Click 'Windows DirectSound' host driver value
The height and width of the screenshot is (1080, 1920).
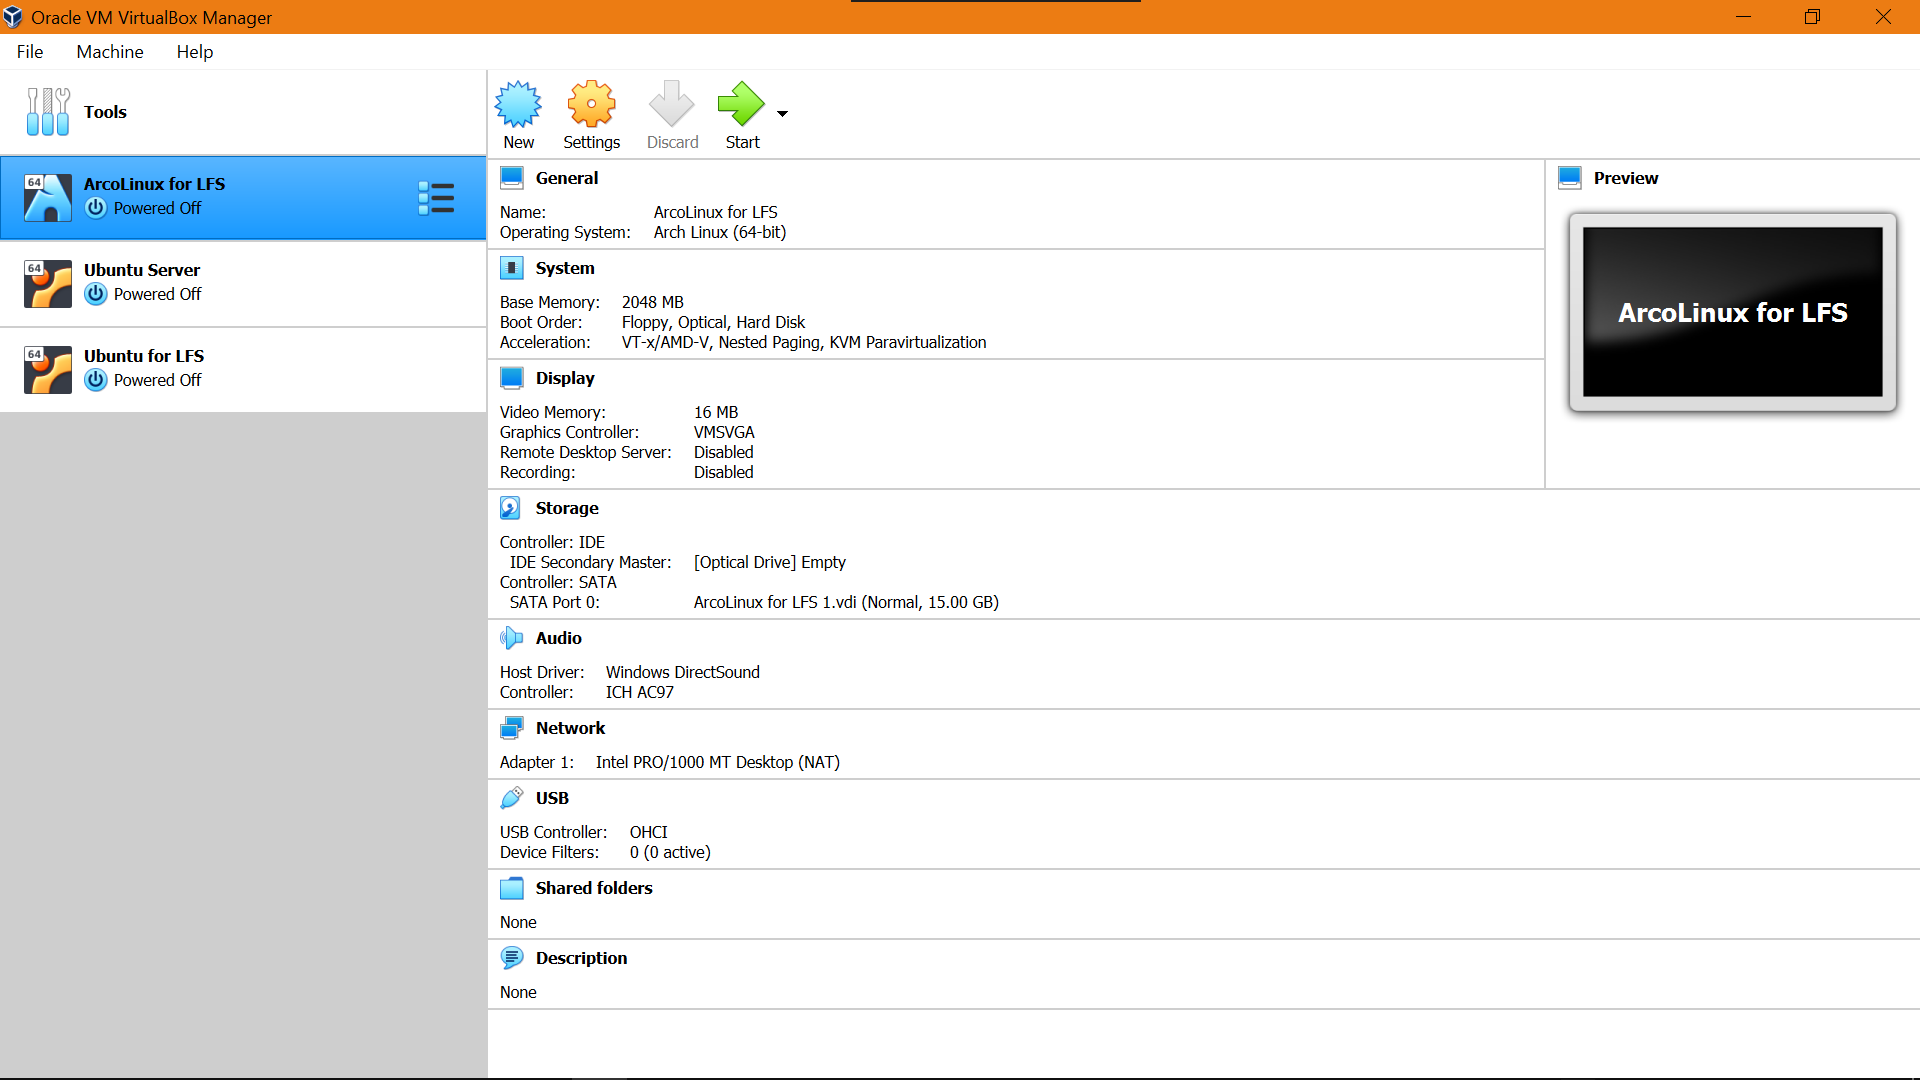(683, 672)
